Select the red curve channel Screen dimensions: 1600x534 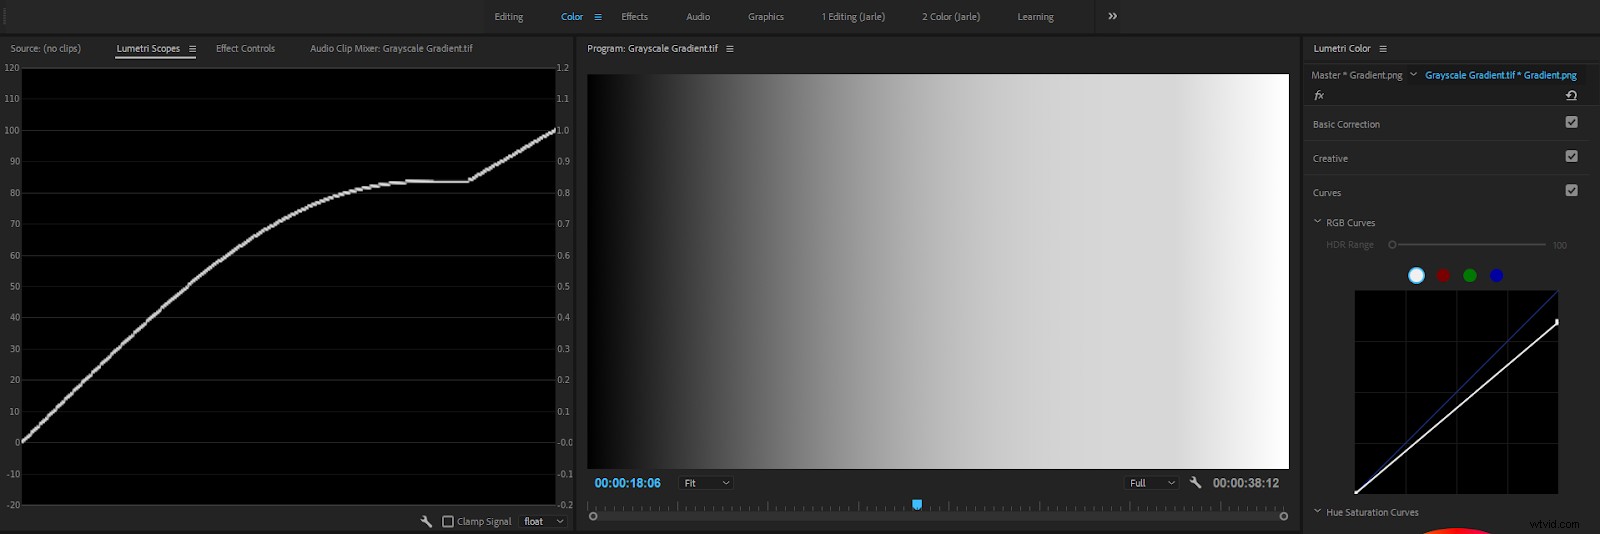[x=1443, y=275]
